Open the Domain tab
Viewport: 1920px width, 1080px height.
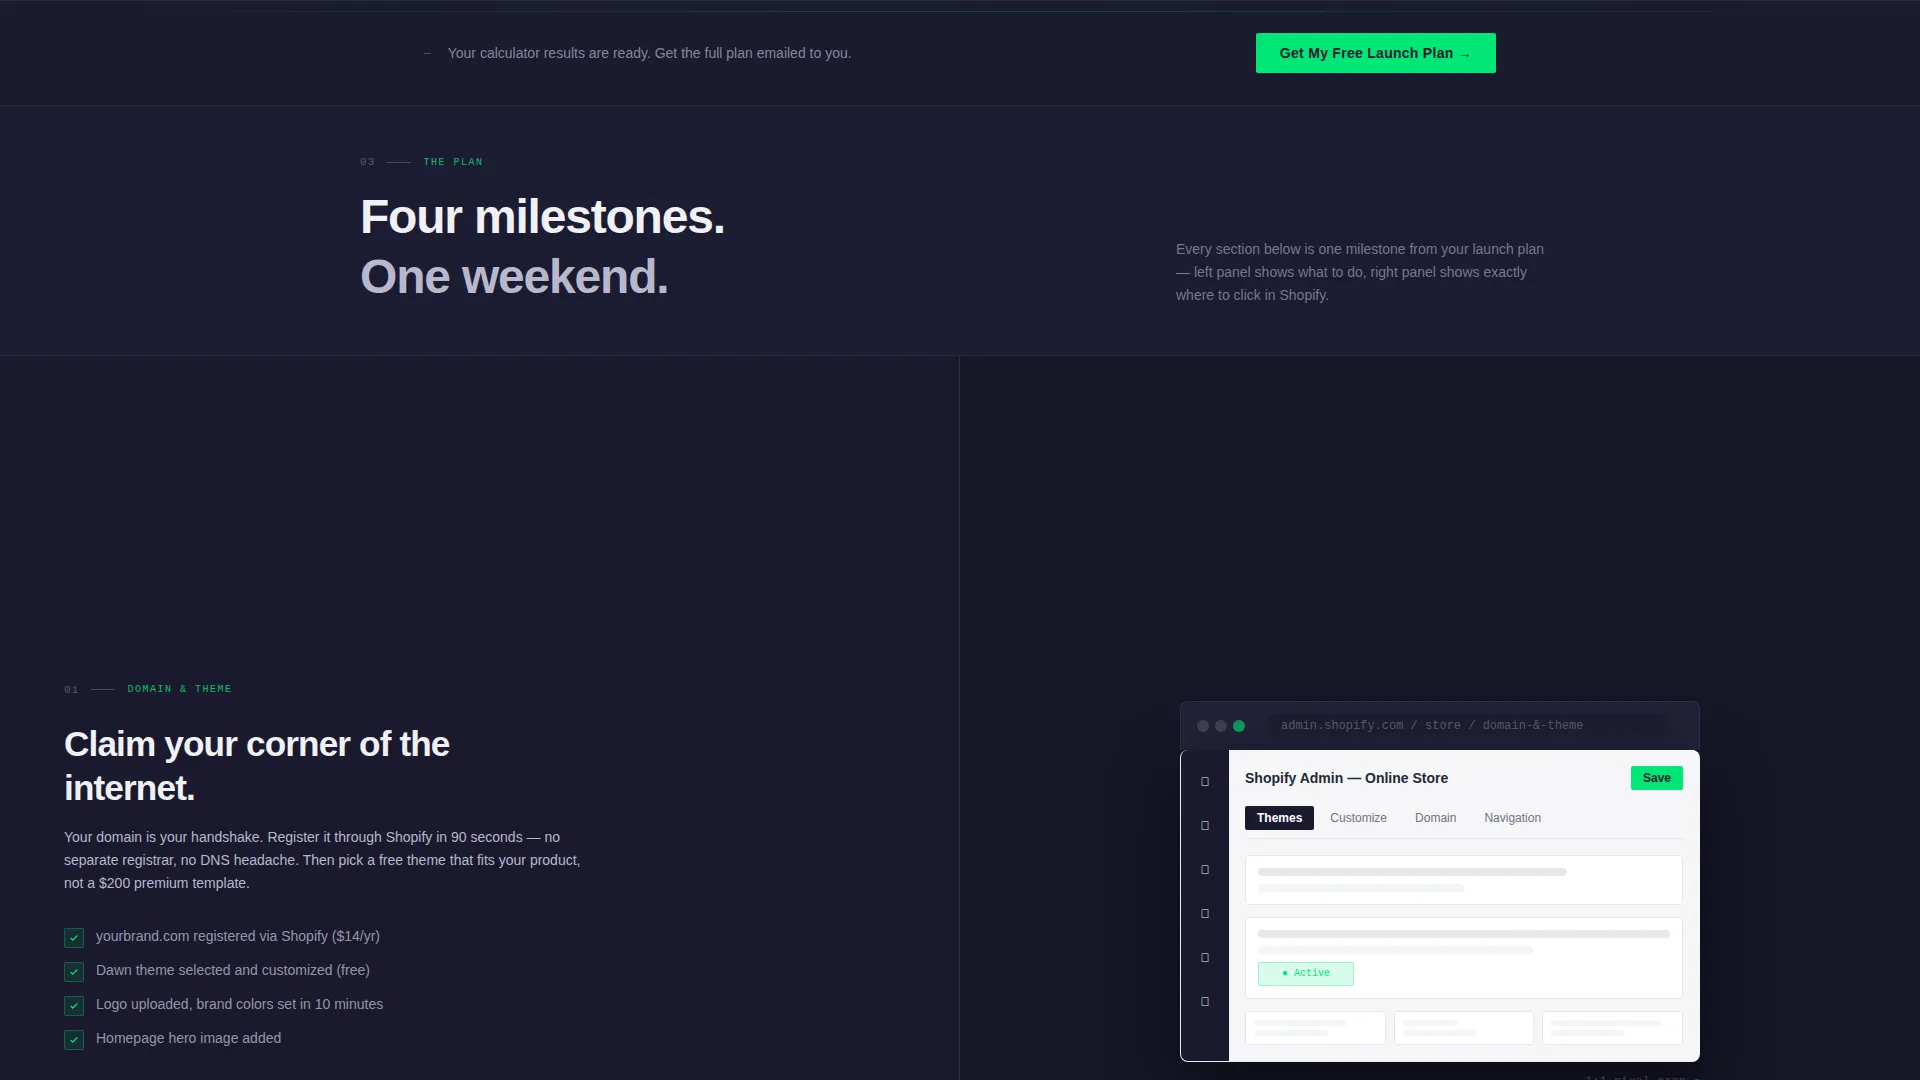[x=1435, y=818]
